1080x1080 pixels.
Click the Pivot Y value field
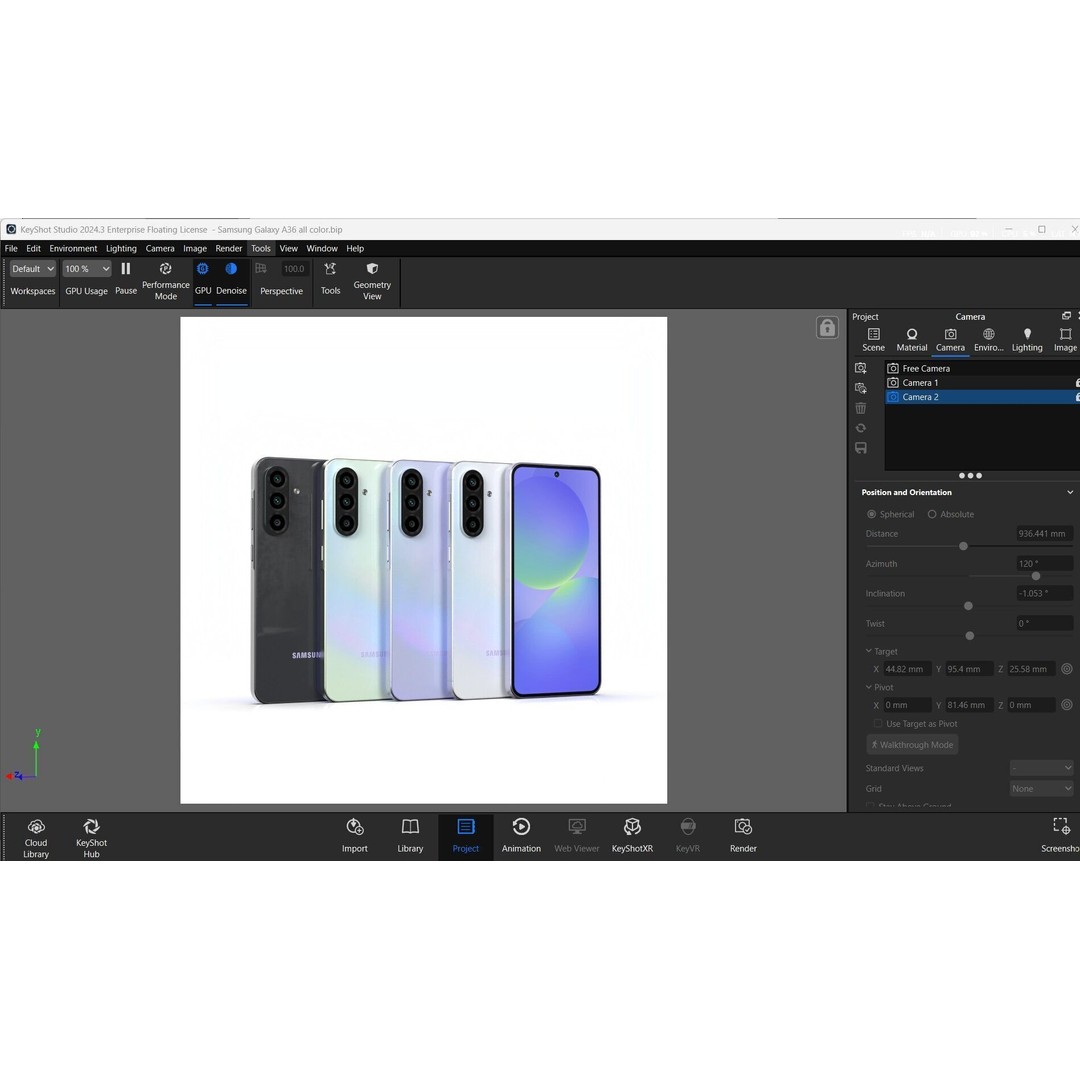pos(968,705)
